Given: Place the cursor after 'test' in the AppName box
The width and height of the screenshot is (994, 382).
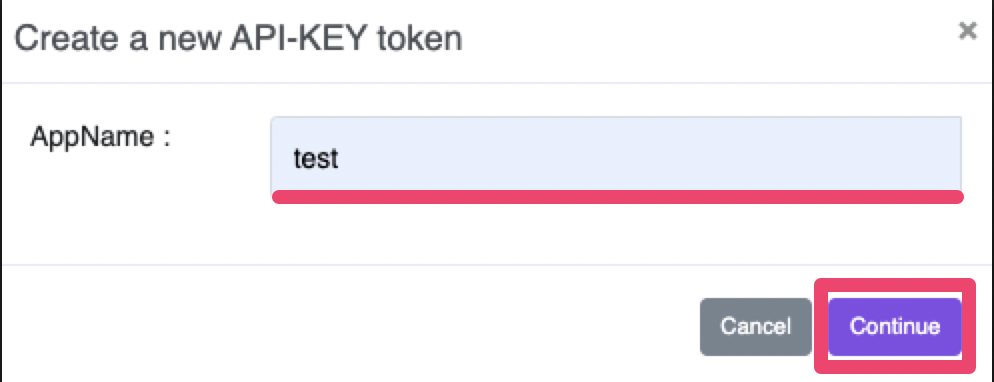Looking at the screenshot, I should click(342, 158).
